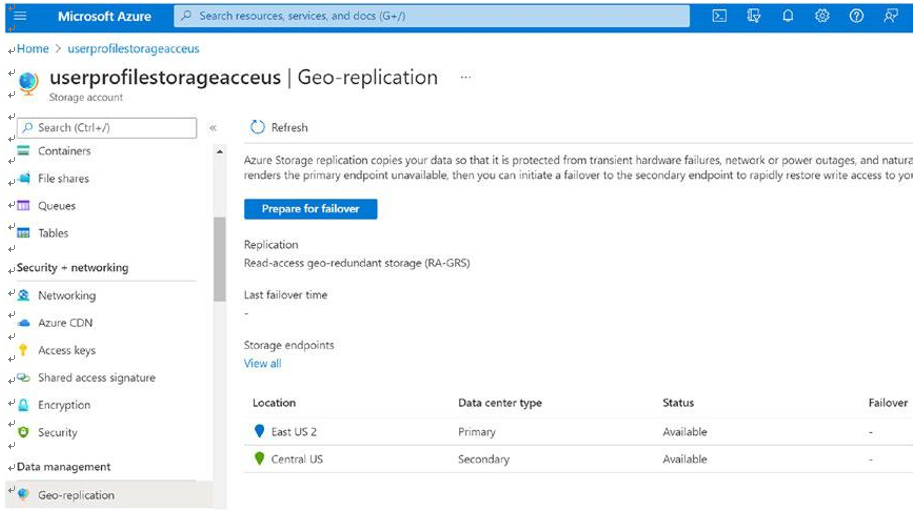Click Available status in Central US row

685,459
